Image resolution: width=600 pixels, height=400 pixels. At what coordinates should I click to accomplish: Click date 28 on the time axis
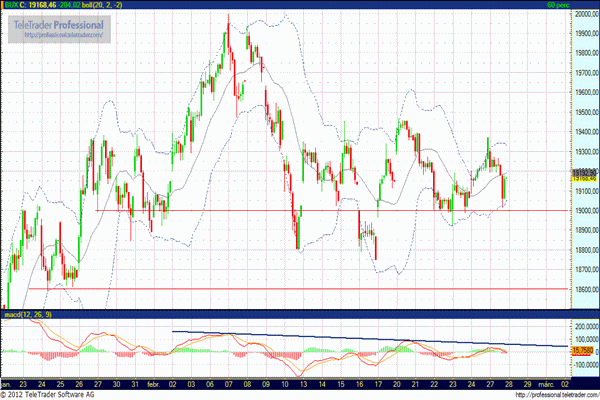point(509,384)
